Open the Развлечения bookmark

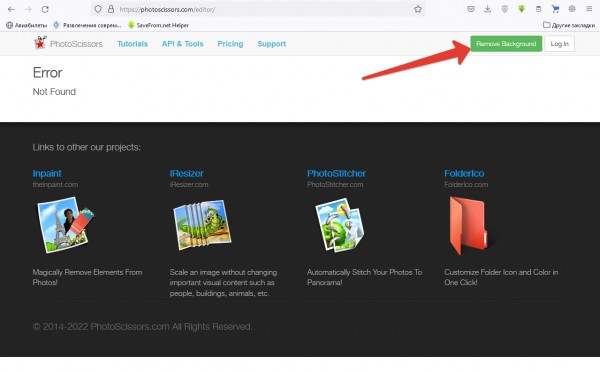[x=87, y=25]
